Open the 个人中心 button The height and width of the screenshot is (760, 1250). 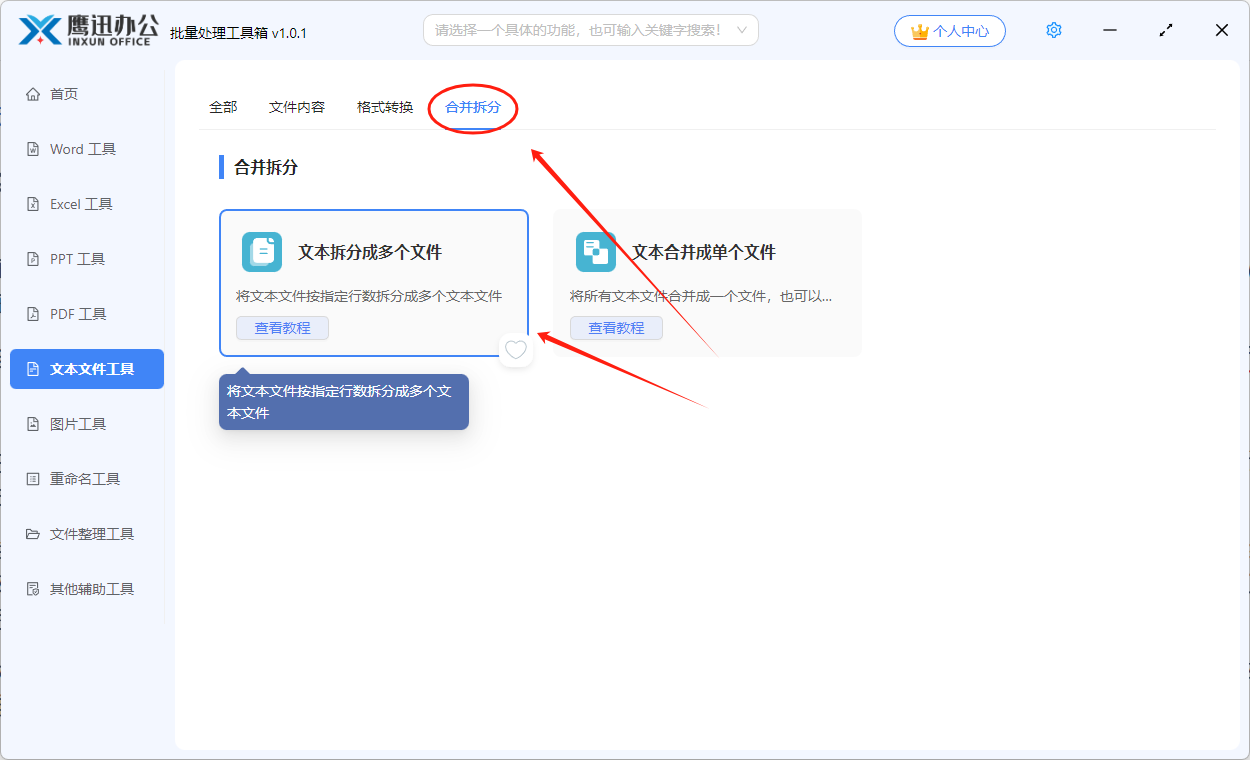(950, 31)
